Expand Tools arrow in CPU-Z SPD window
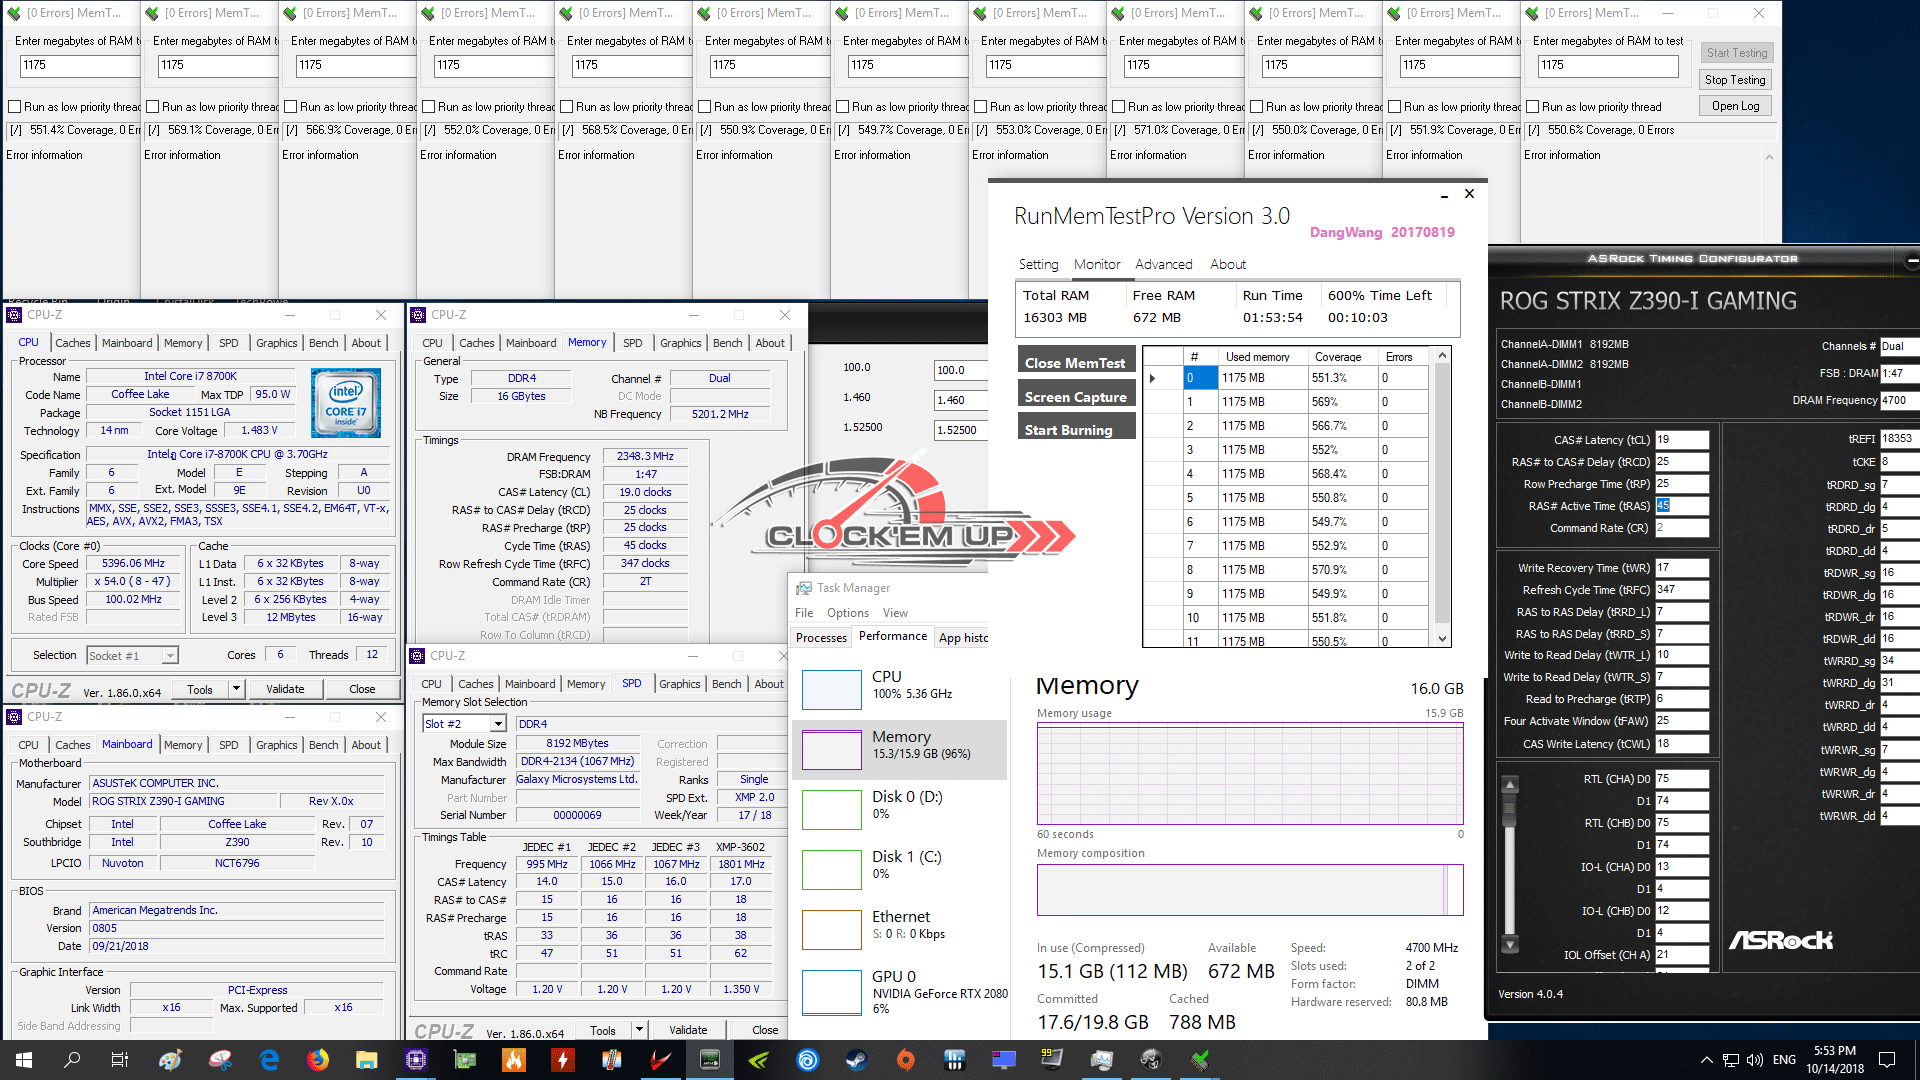The image size is (1920, 1080). [x=639, y=1030]
